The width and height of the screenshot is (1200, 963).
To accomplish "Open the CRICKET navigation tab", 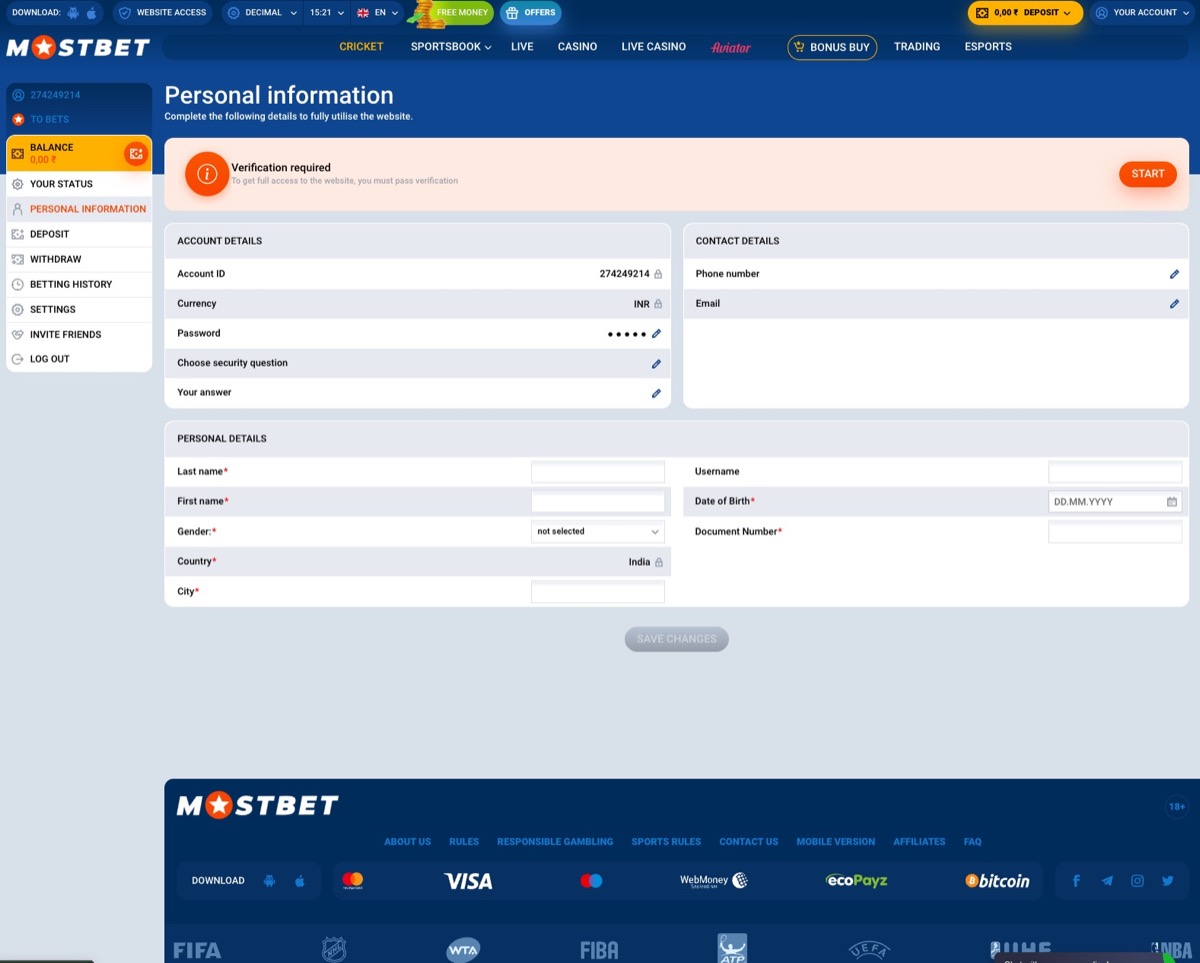I will coord(361,47).
